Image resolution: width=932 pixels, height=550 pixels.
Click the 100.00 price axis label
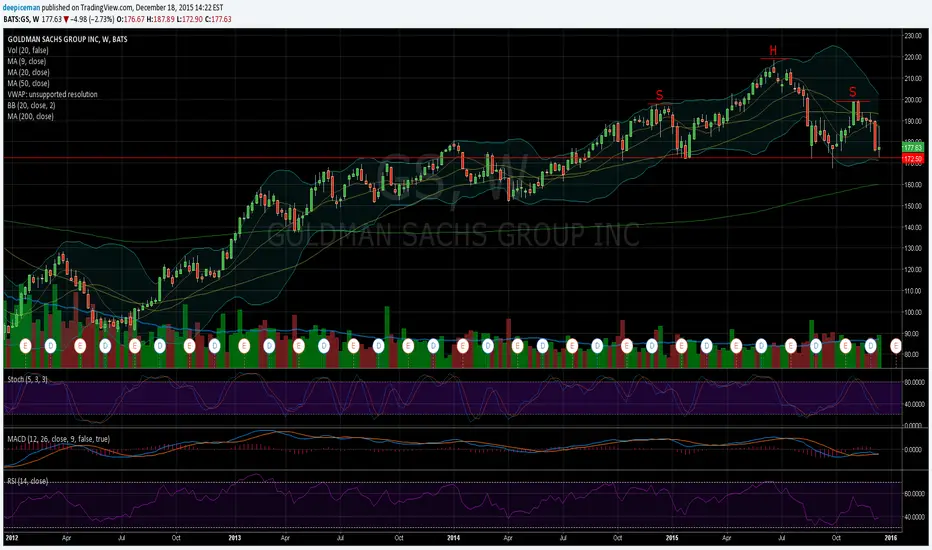pos(912,312)
